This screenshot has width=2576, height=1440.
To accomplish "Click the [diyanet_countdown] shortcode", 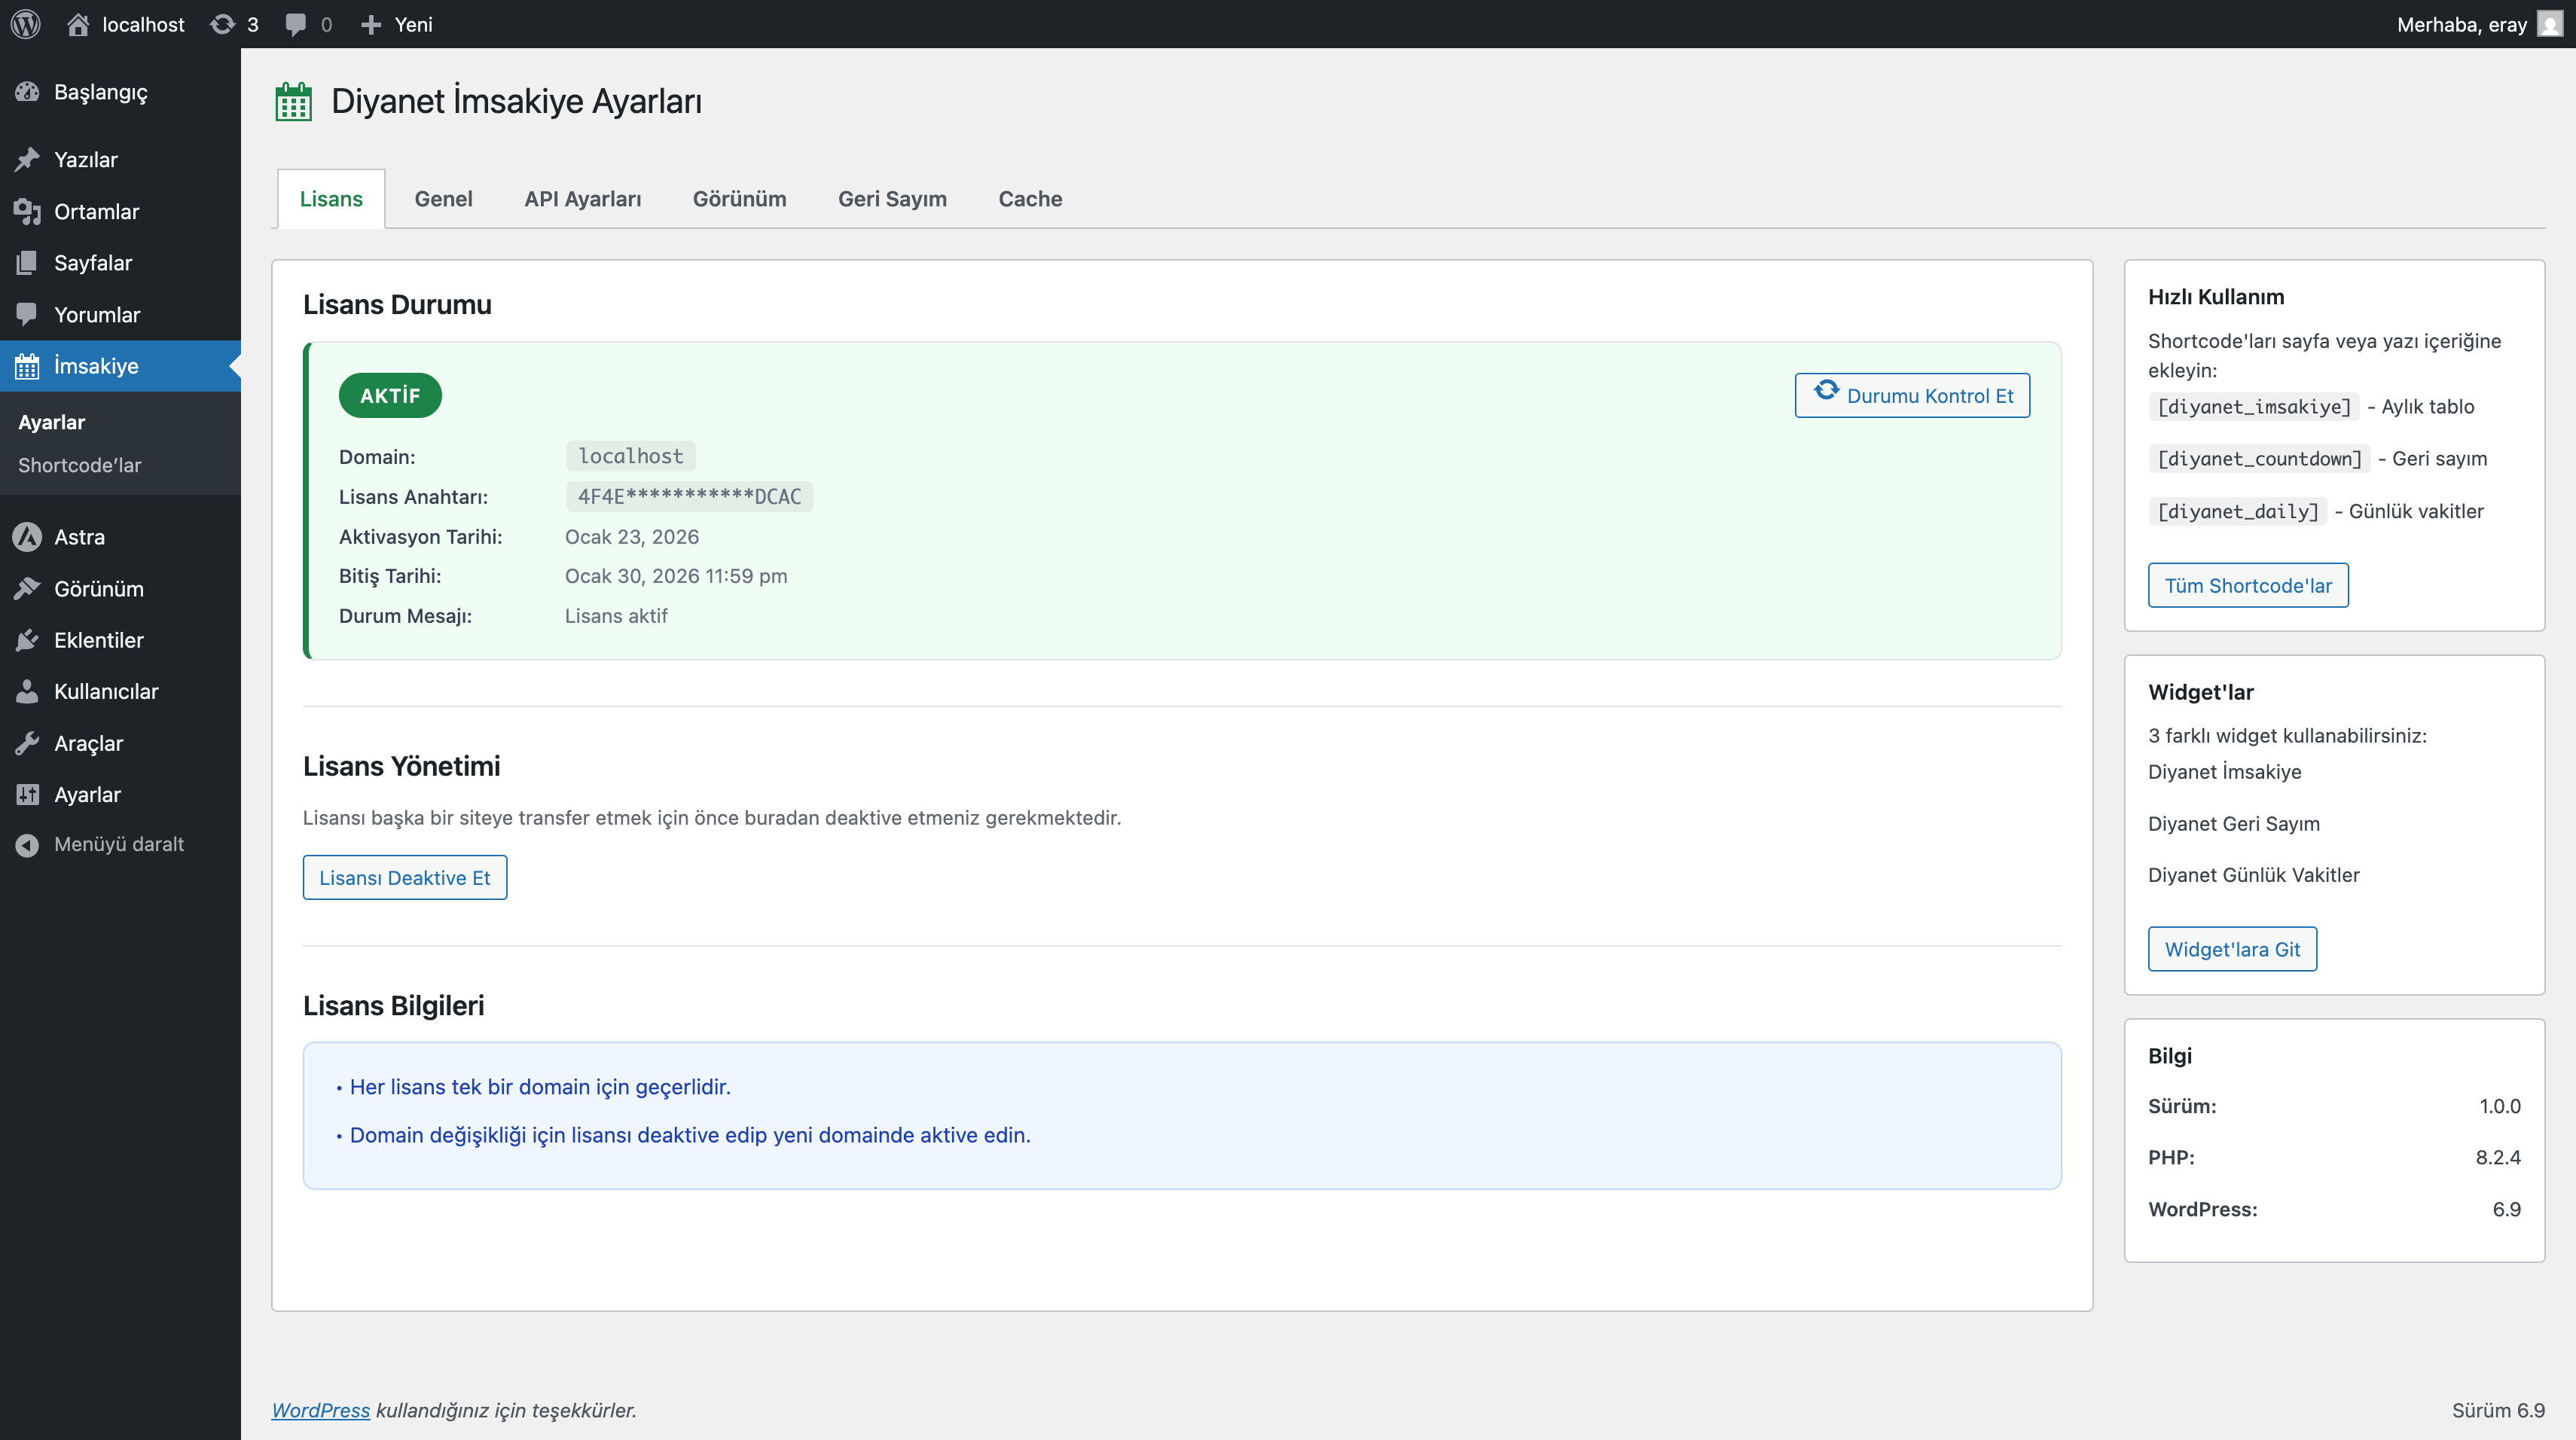I will coord(2259,459).
